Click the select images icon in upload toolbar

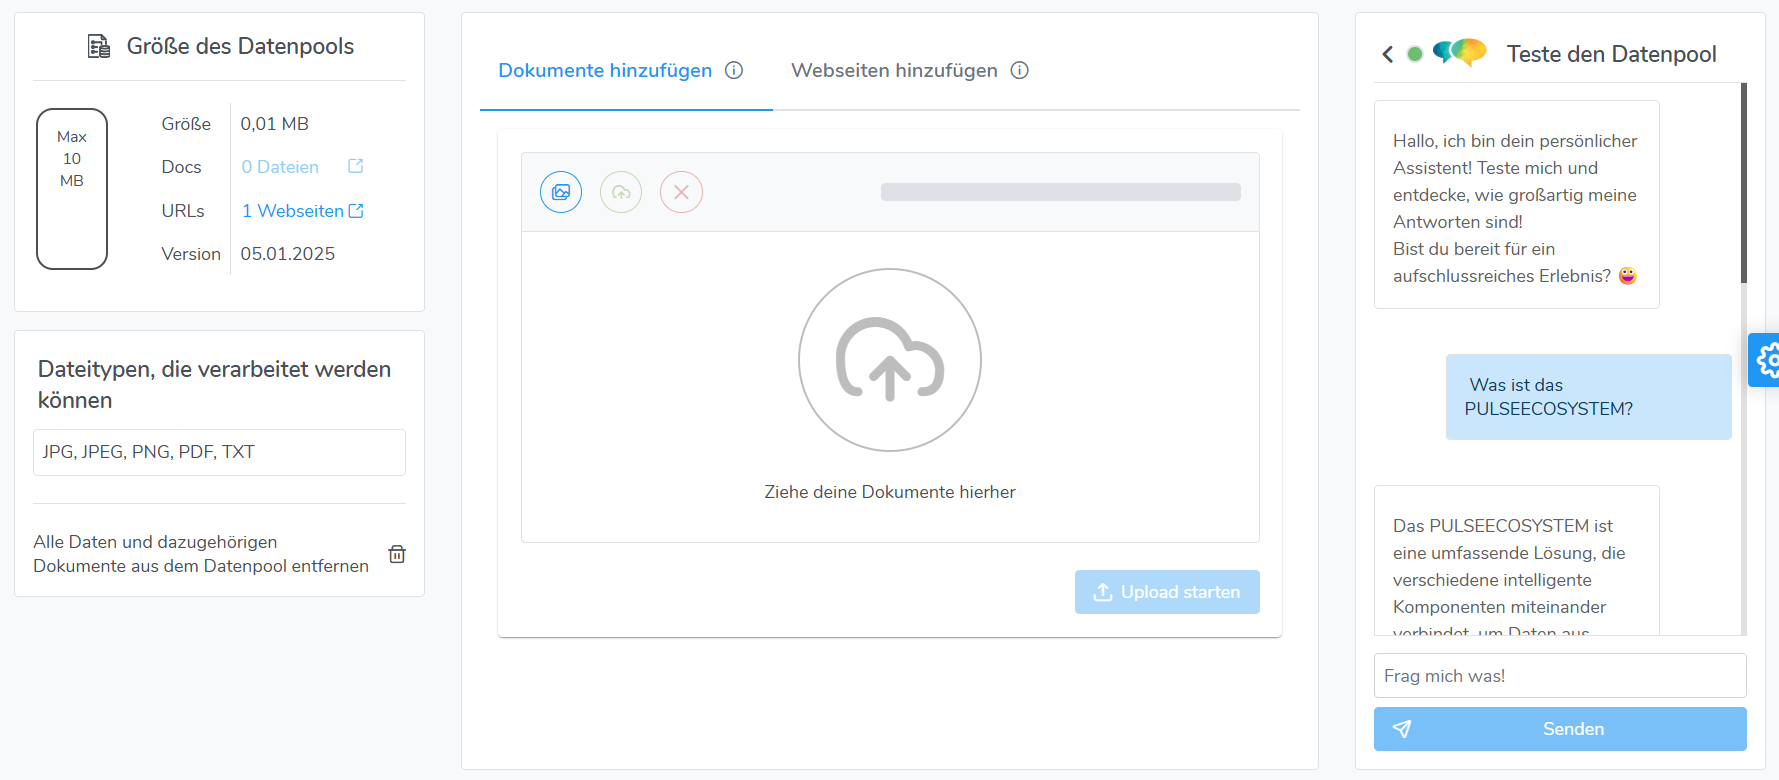(x=561, y=192)
